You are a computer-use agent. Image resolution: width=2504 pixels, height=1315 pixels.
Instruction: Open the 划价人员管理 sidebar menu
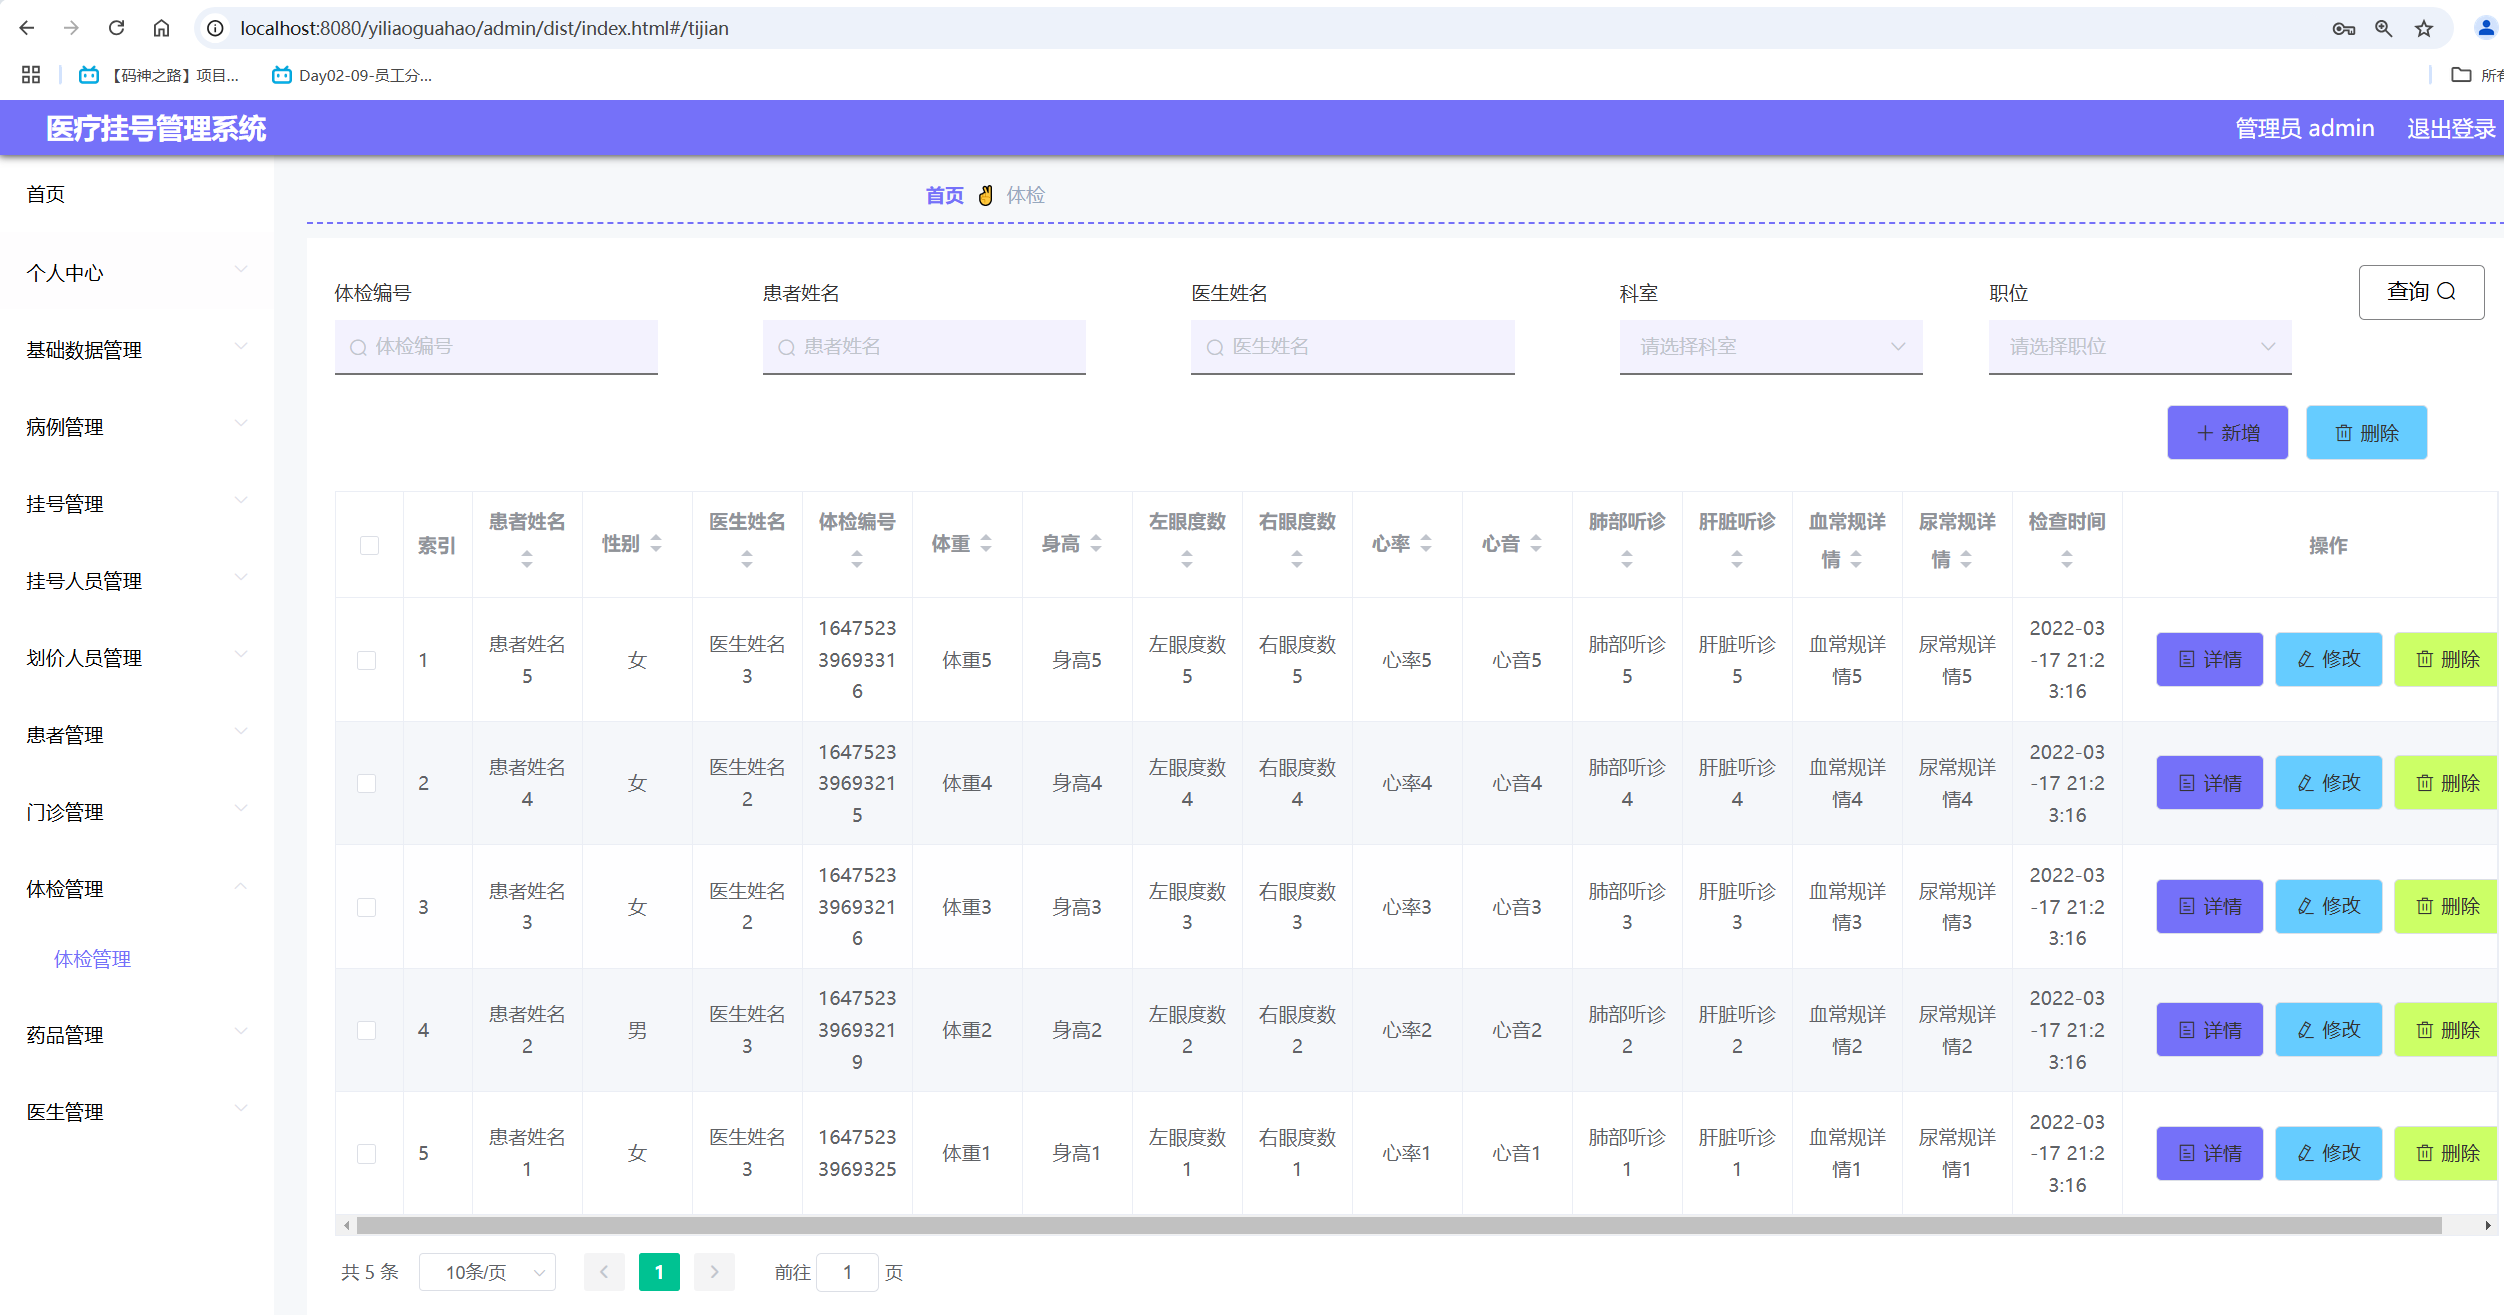(137, 657)
